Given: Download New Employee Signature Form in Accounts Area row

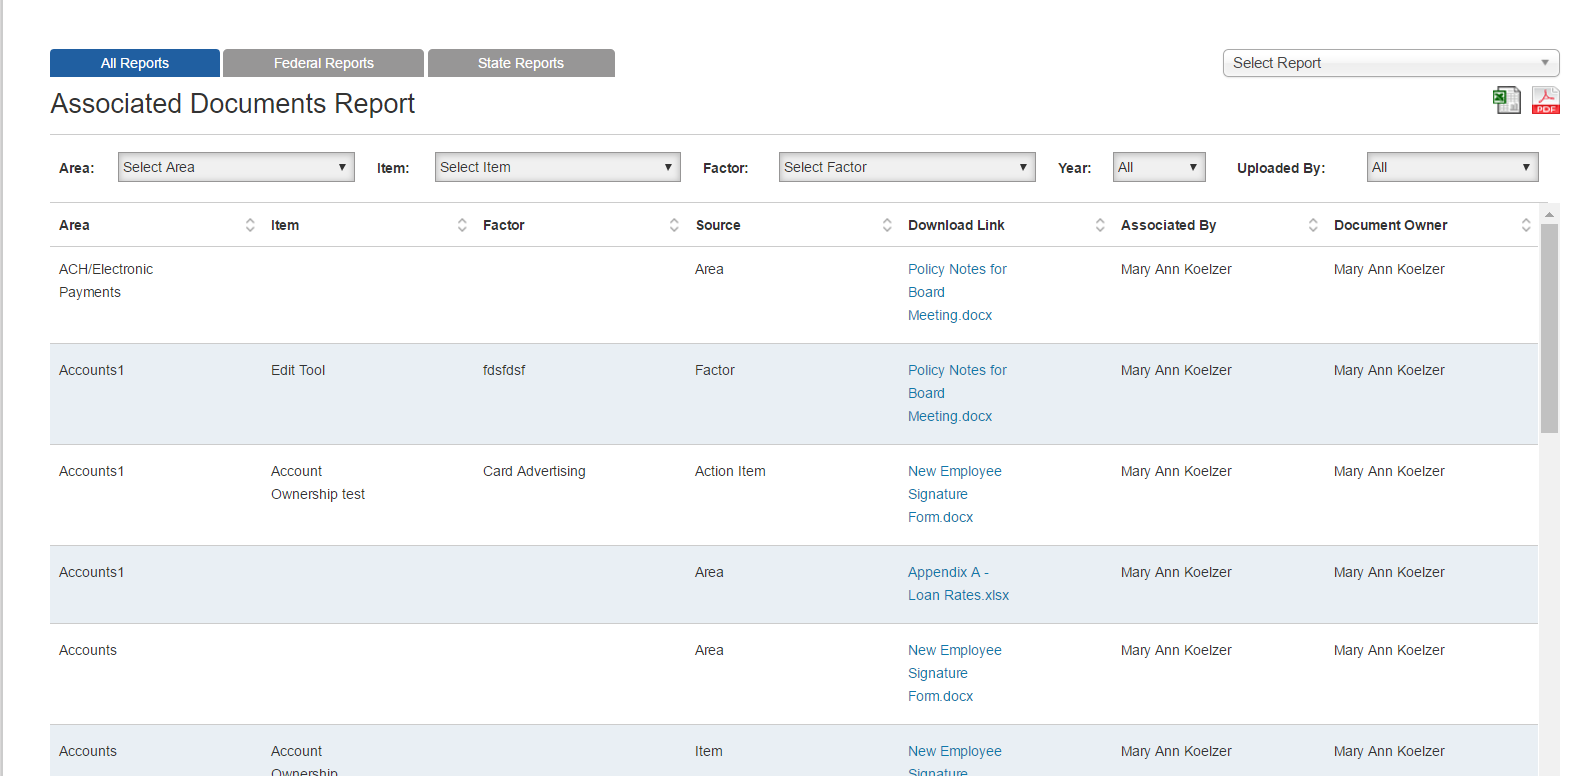Looking at the screenshot, I should coord(955,673).
